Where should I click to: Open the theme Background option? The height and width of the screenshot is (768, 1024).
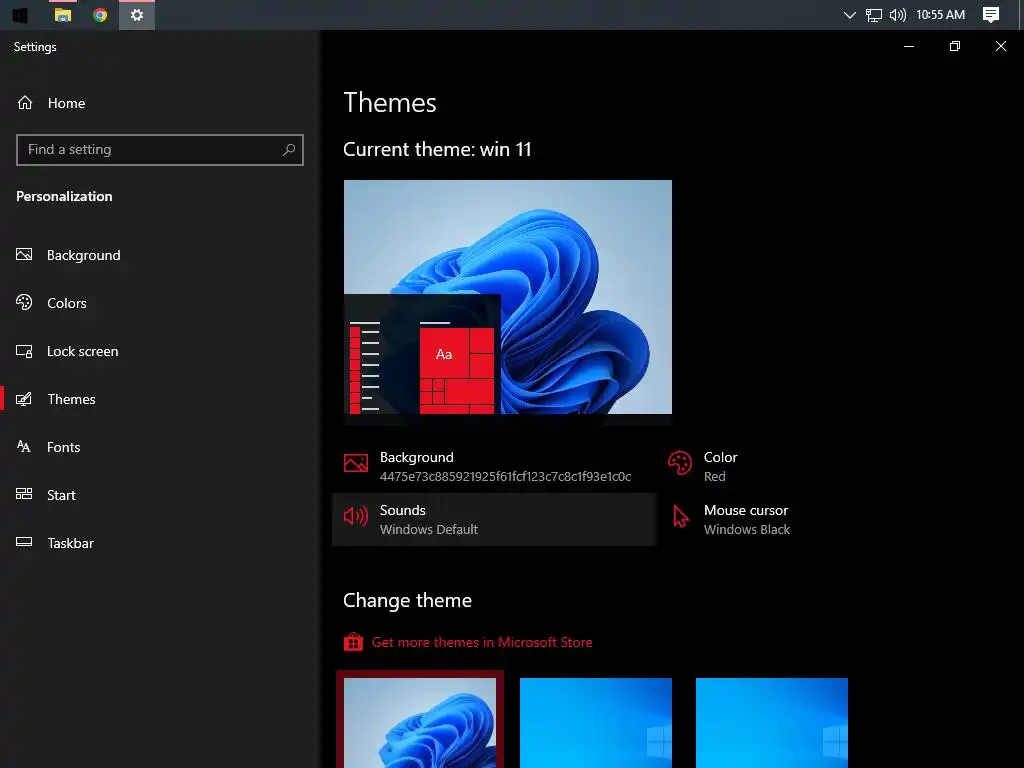494,466
